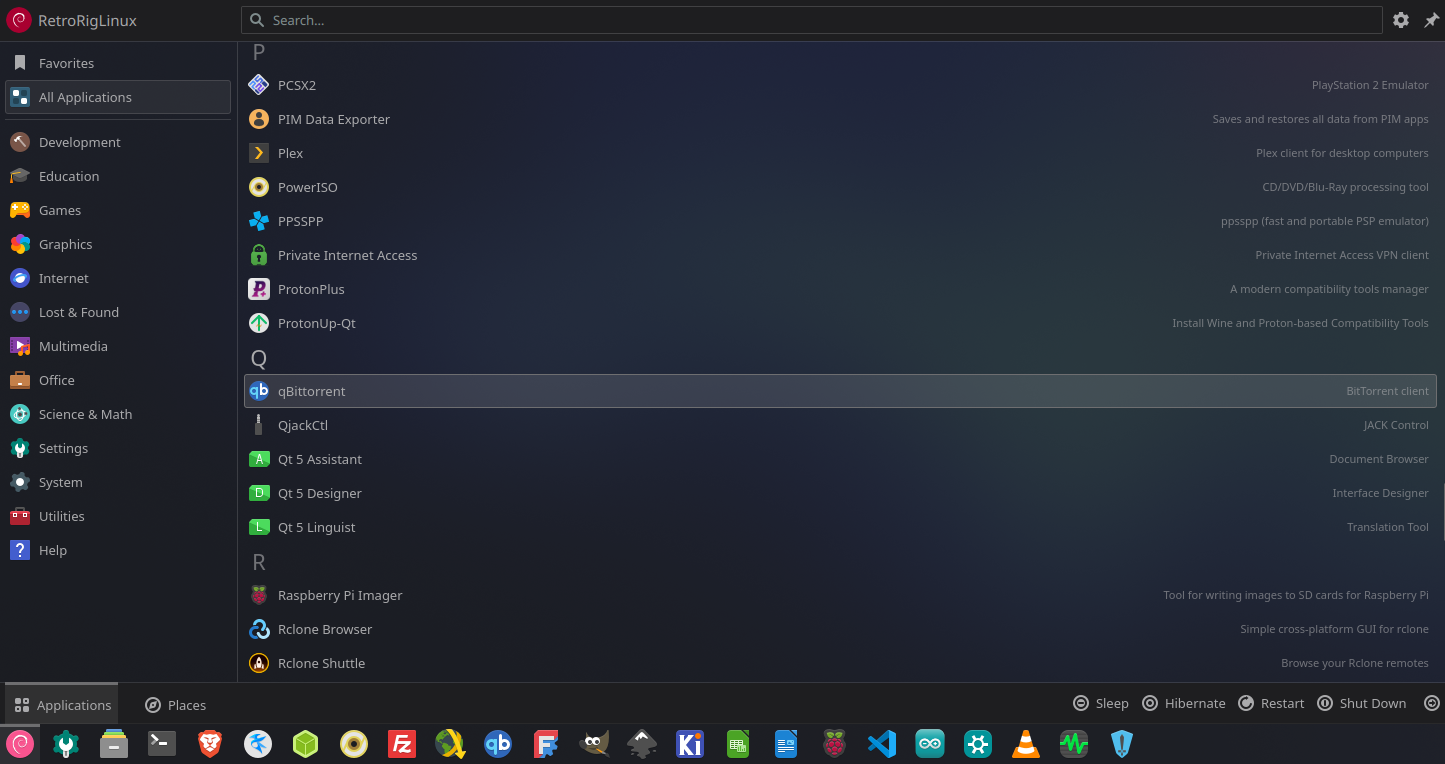Screen dimensions: 1445x764
Task: Launch FileZilla from the taskbar
Action: tap(401, 743)
